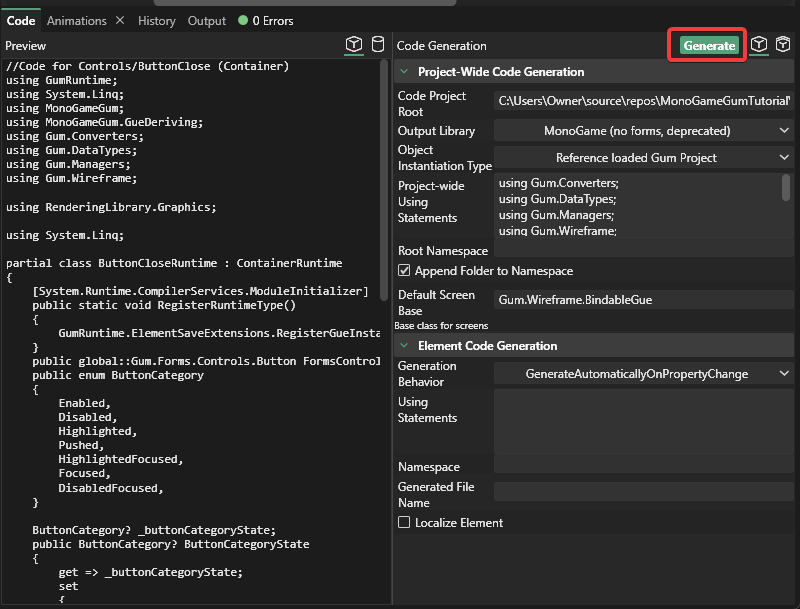
Task: Close the Animations tab with X
Action: tap(119, 21)
